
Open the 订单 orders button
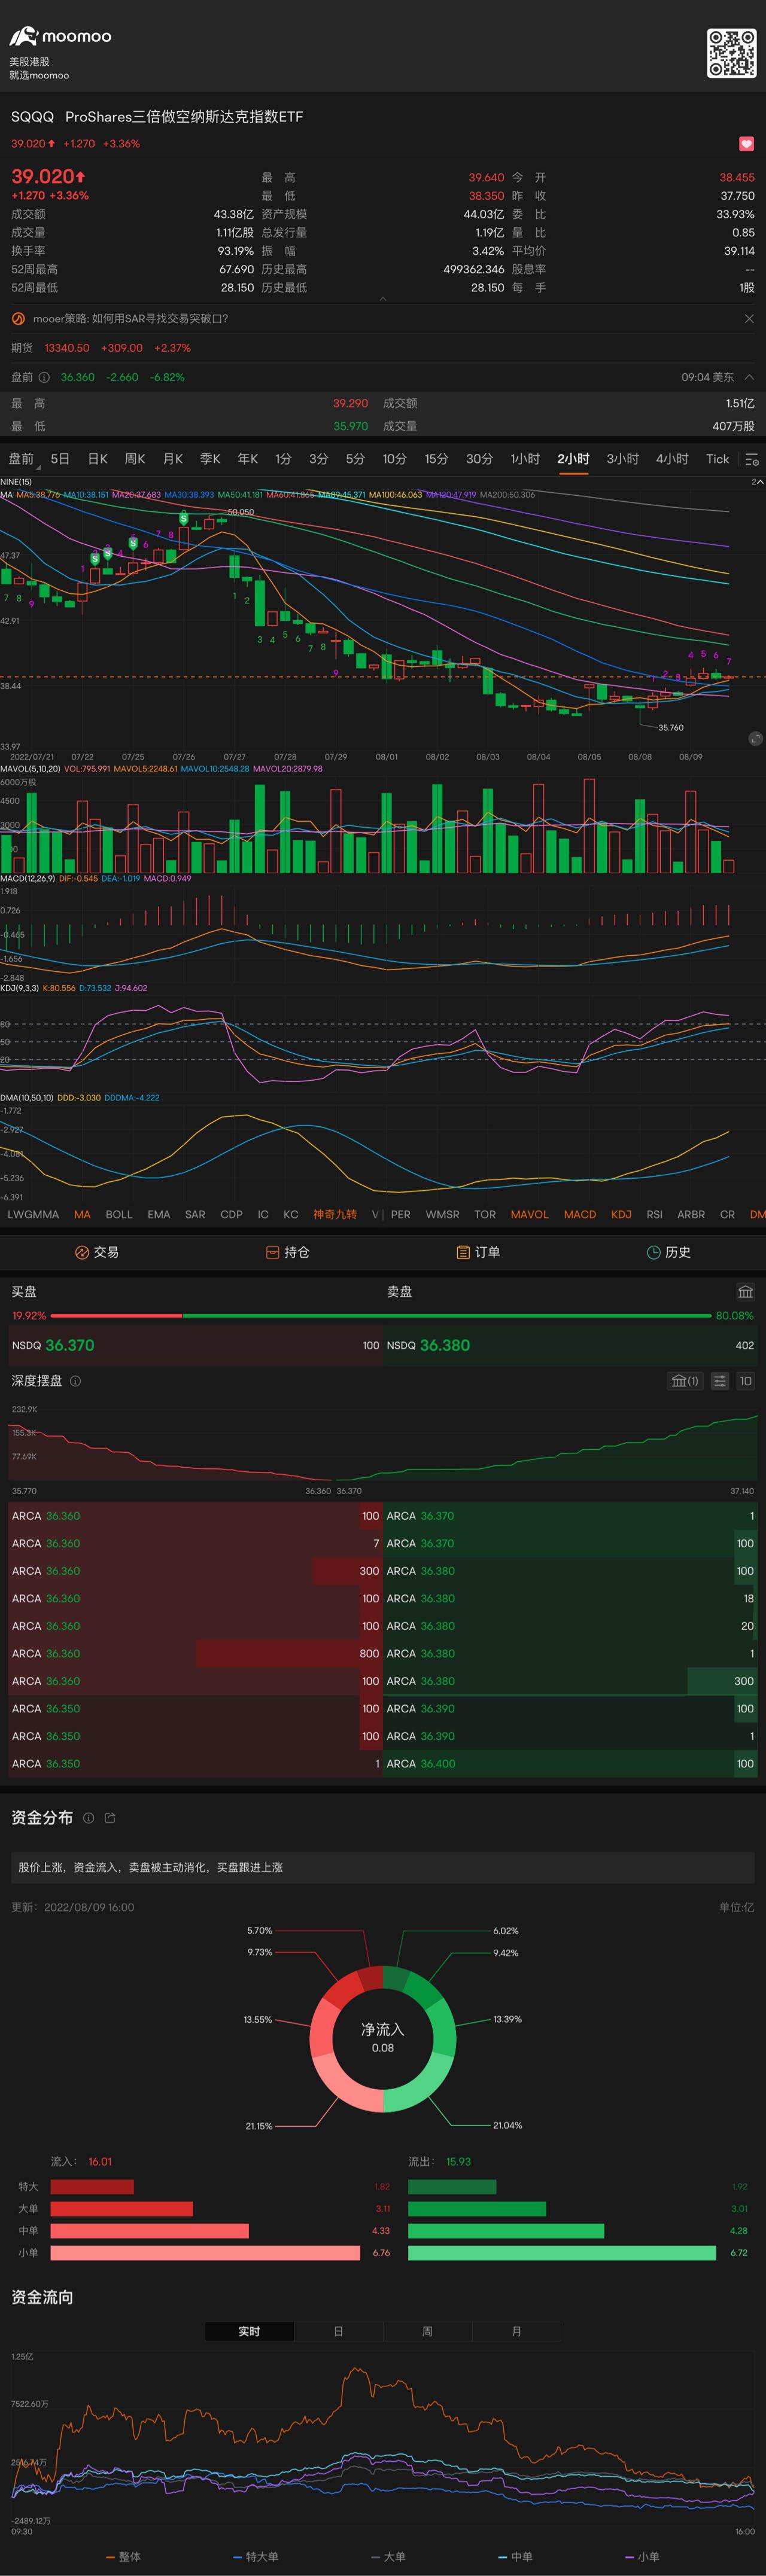[478, 1252]
